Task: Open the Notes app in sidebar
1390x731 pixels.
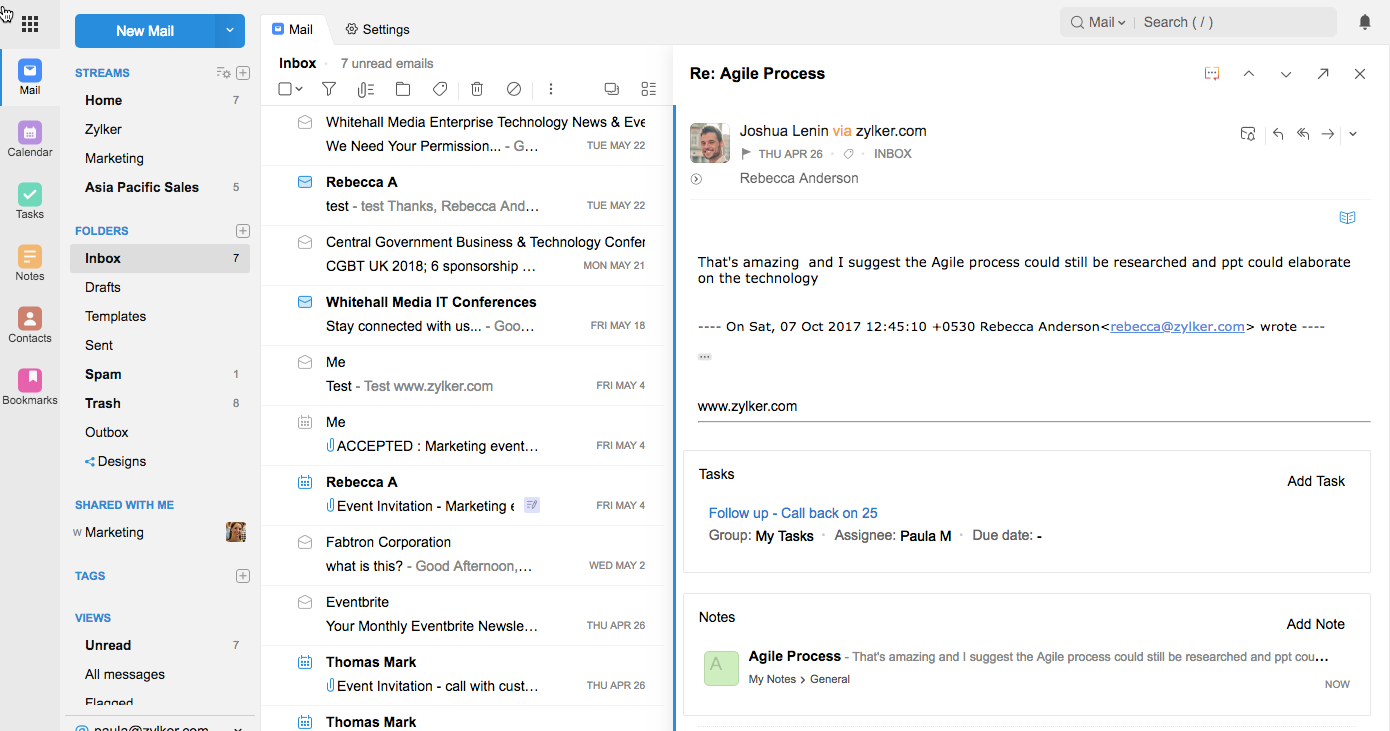Action: pyautogui.click(x=30, y=264)
